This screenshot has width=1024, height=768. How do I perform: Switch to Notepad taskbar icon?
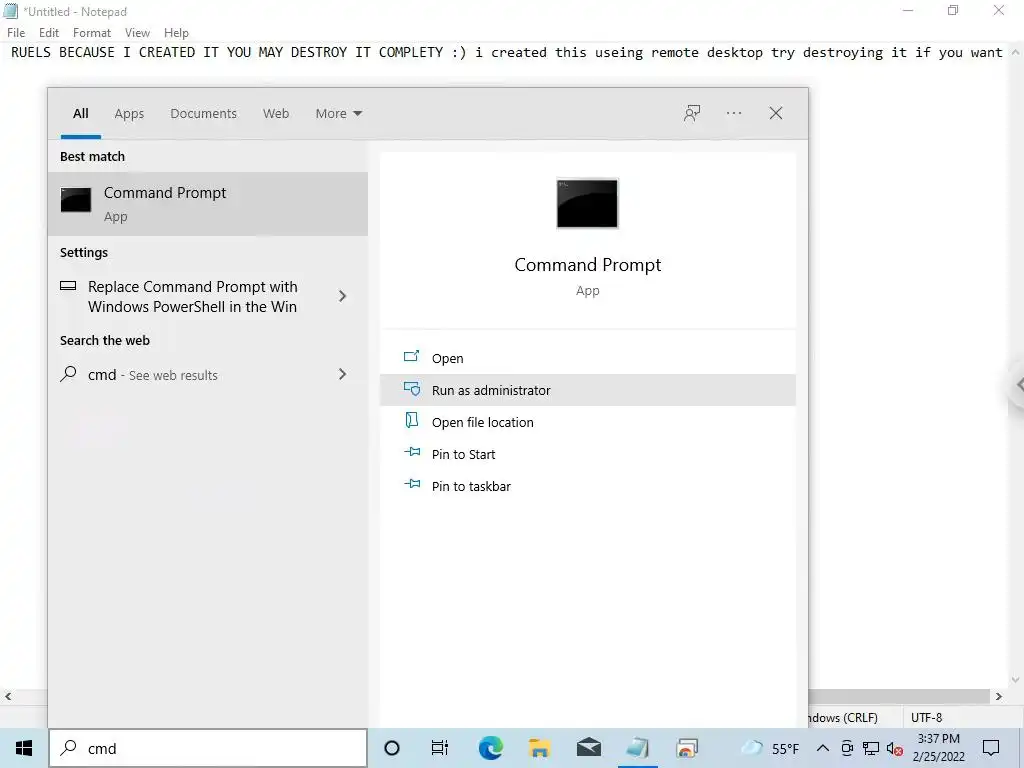point(637,748)
